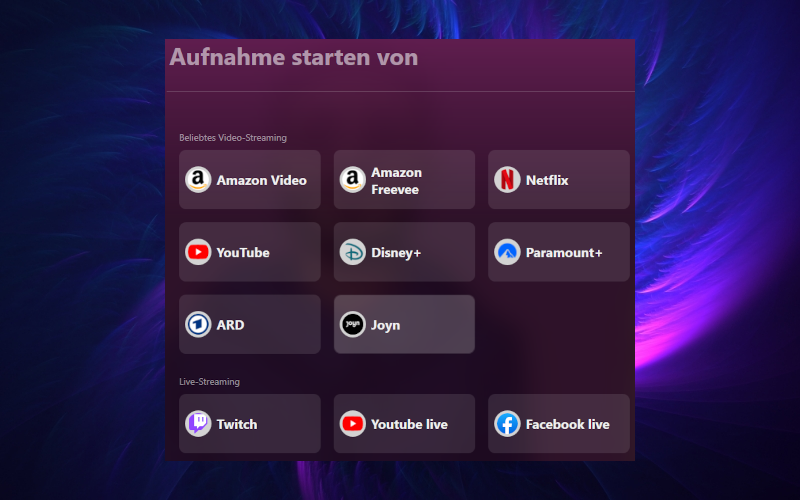Click the Youtube live play icon

click(x=353, y=423)
